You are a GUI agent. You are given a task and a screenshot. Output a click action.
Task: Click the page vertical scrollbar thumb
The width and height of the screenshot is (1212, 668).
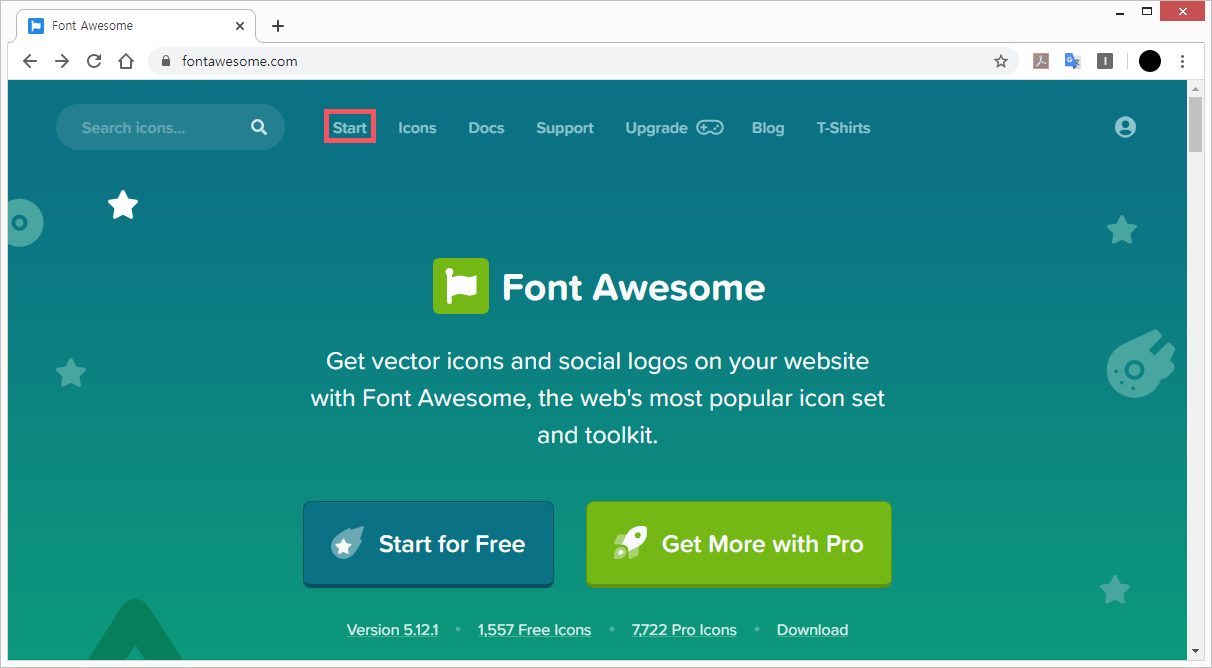point(1196,124)
